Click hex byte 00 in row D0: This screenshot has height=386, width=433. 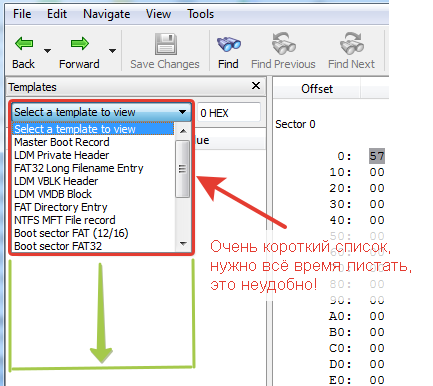tap(377, 364)
